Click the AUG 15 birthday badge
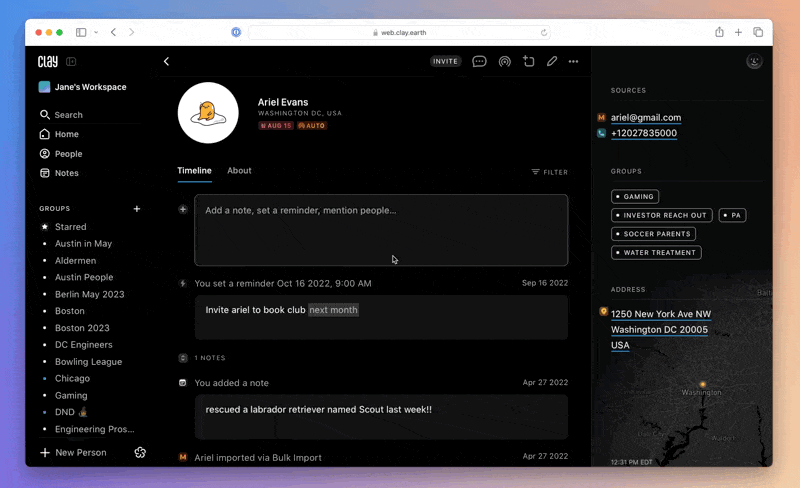 pyautogui.click(x=276, y=126)
